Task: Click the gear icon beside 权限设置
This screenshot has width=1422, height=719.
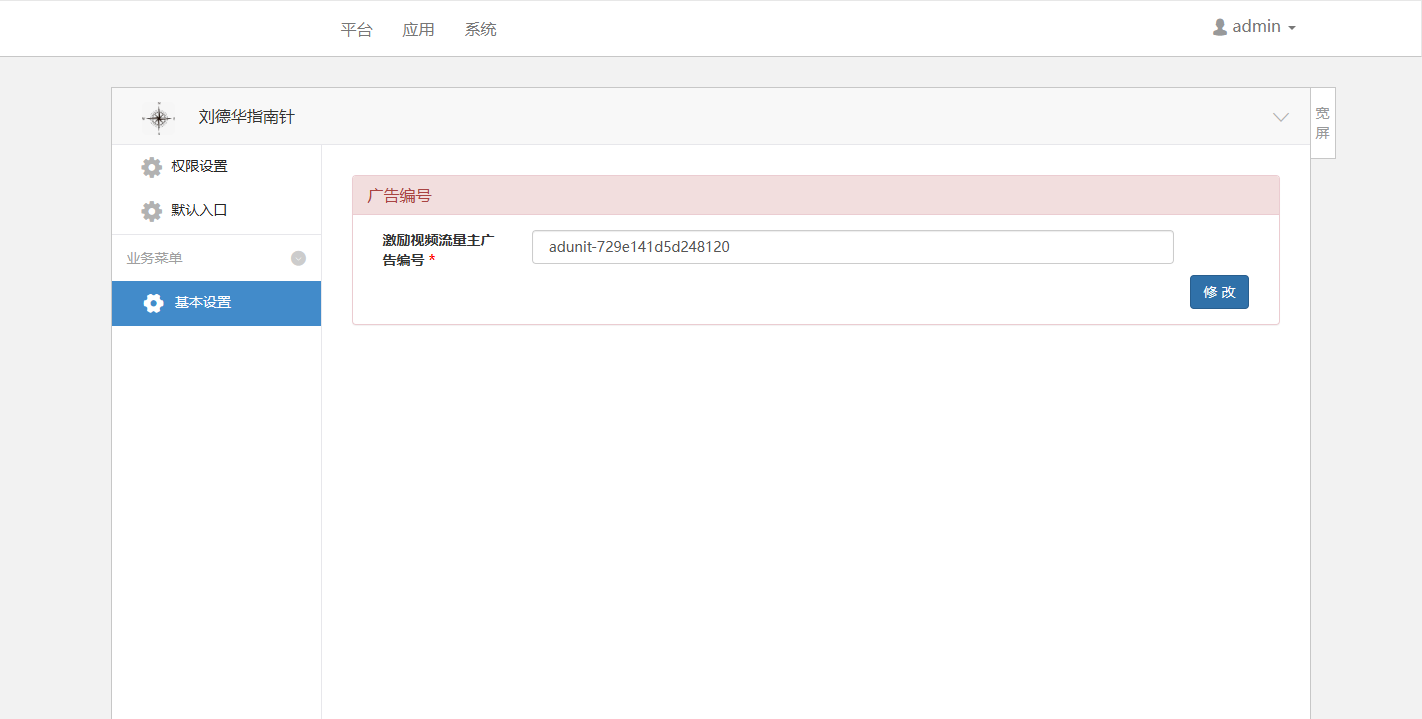Action: click(x=151, y=167)
